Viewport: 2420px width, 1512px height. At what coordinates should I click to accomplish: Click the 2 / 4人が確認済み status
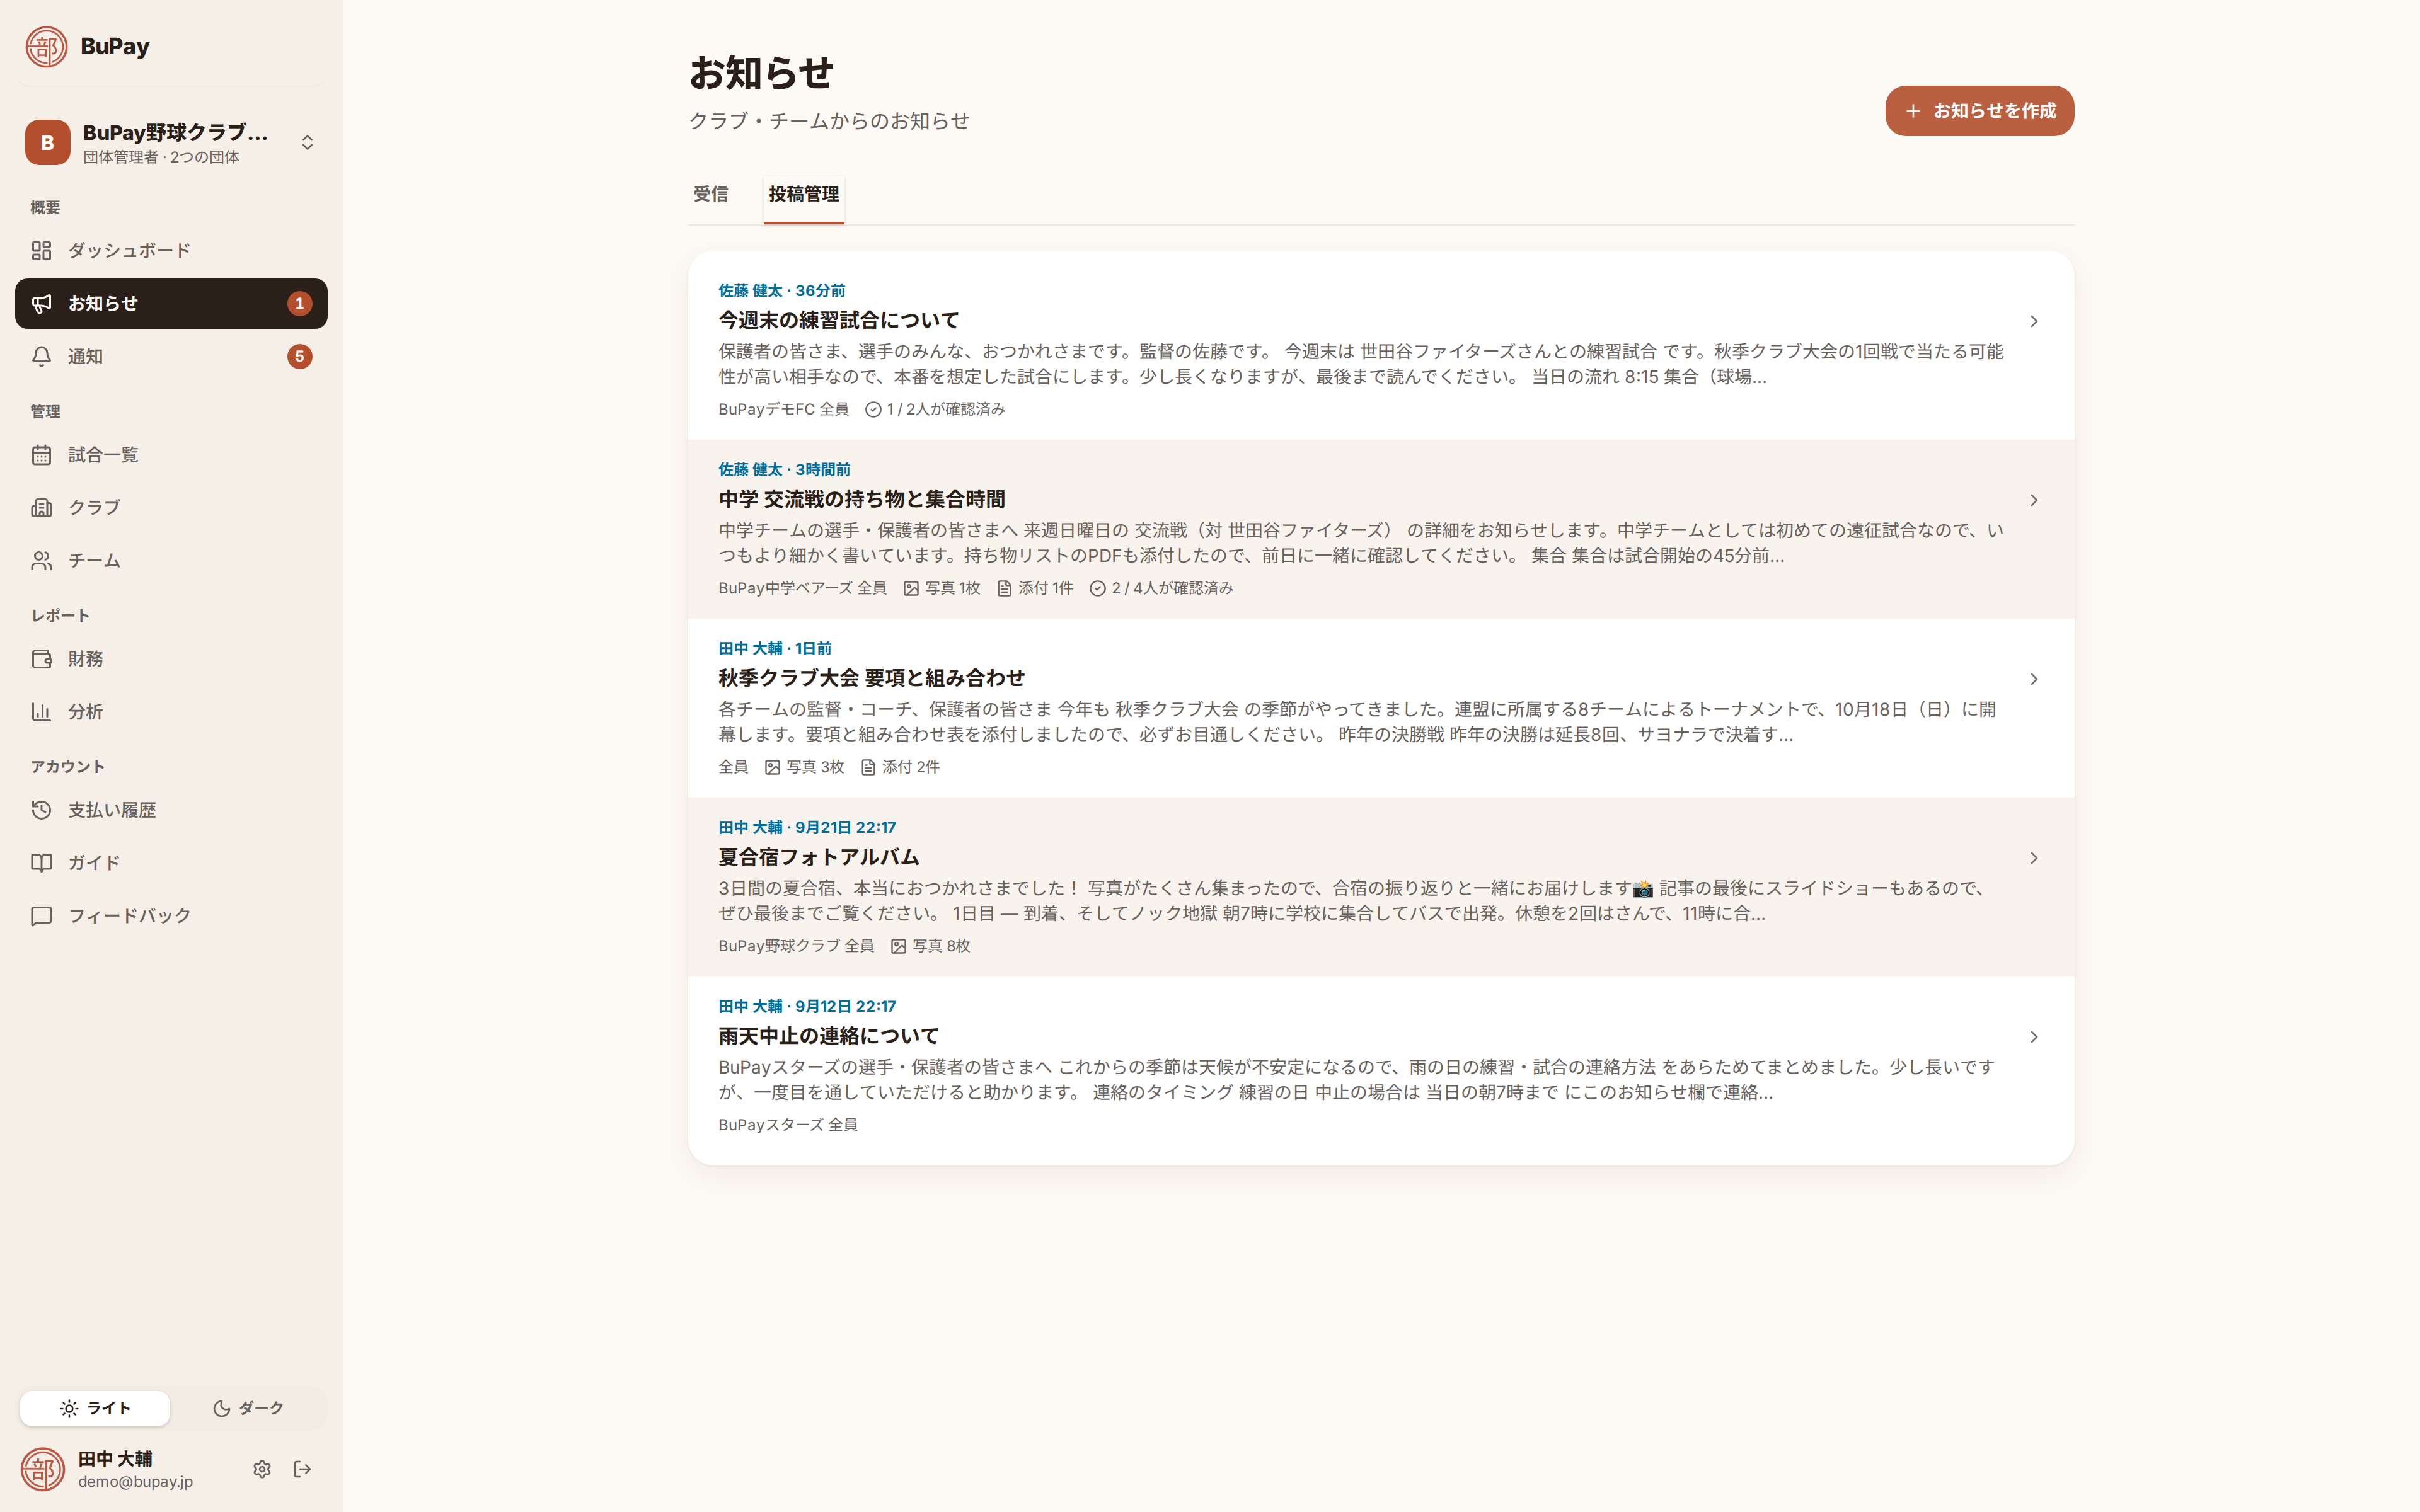[1161, 588]
